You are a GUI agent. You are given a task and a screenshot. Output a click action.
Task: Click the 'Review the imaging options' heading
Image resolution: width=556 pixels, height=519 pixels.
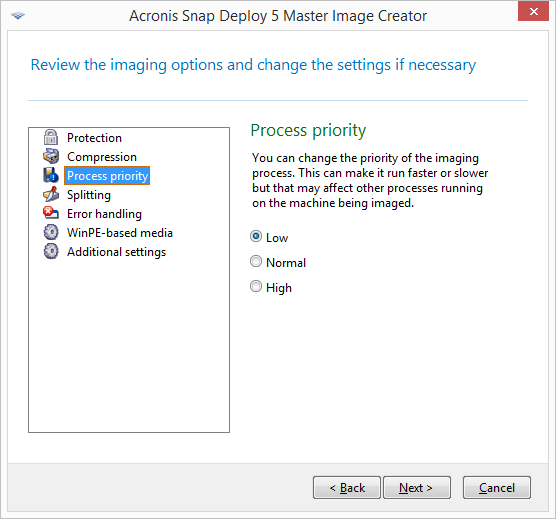coord(253,65)
